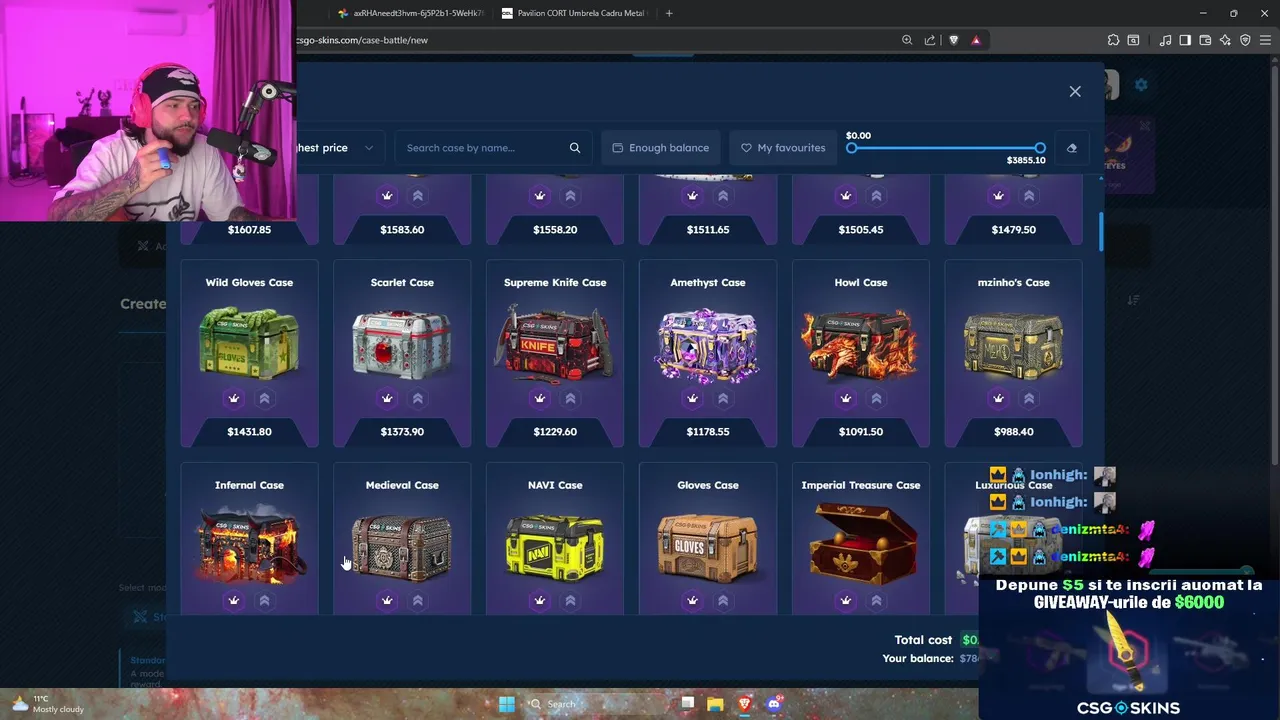Open the weather widget showing Mostly cloudy
1280x720 pixels.
click(x=47, y=704)
